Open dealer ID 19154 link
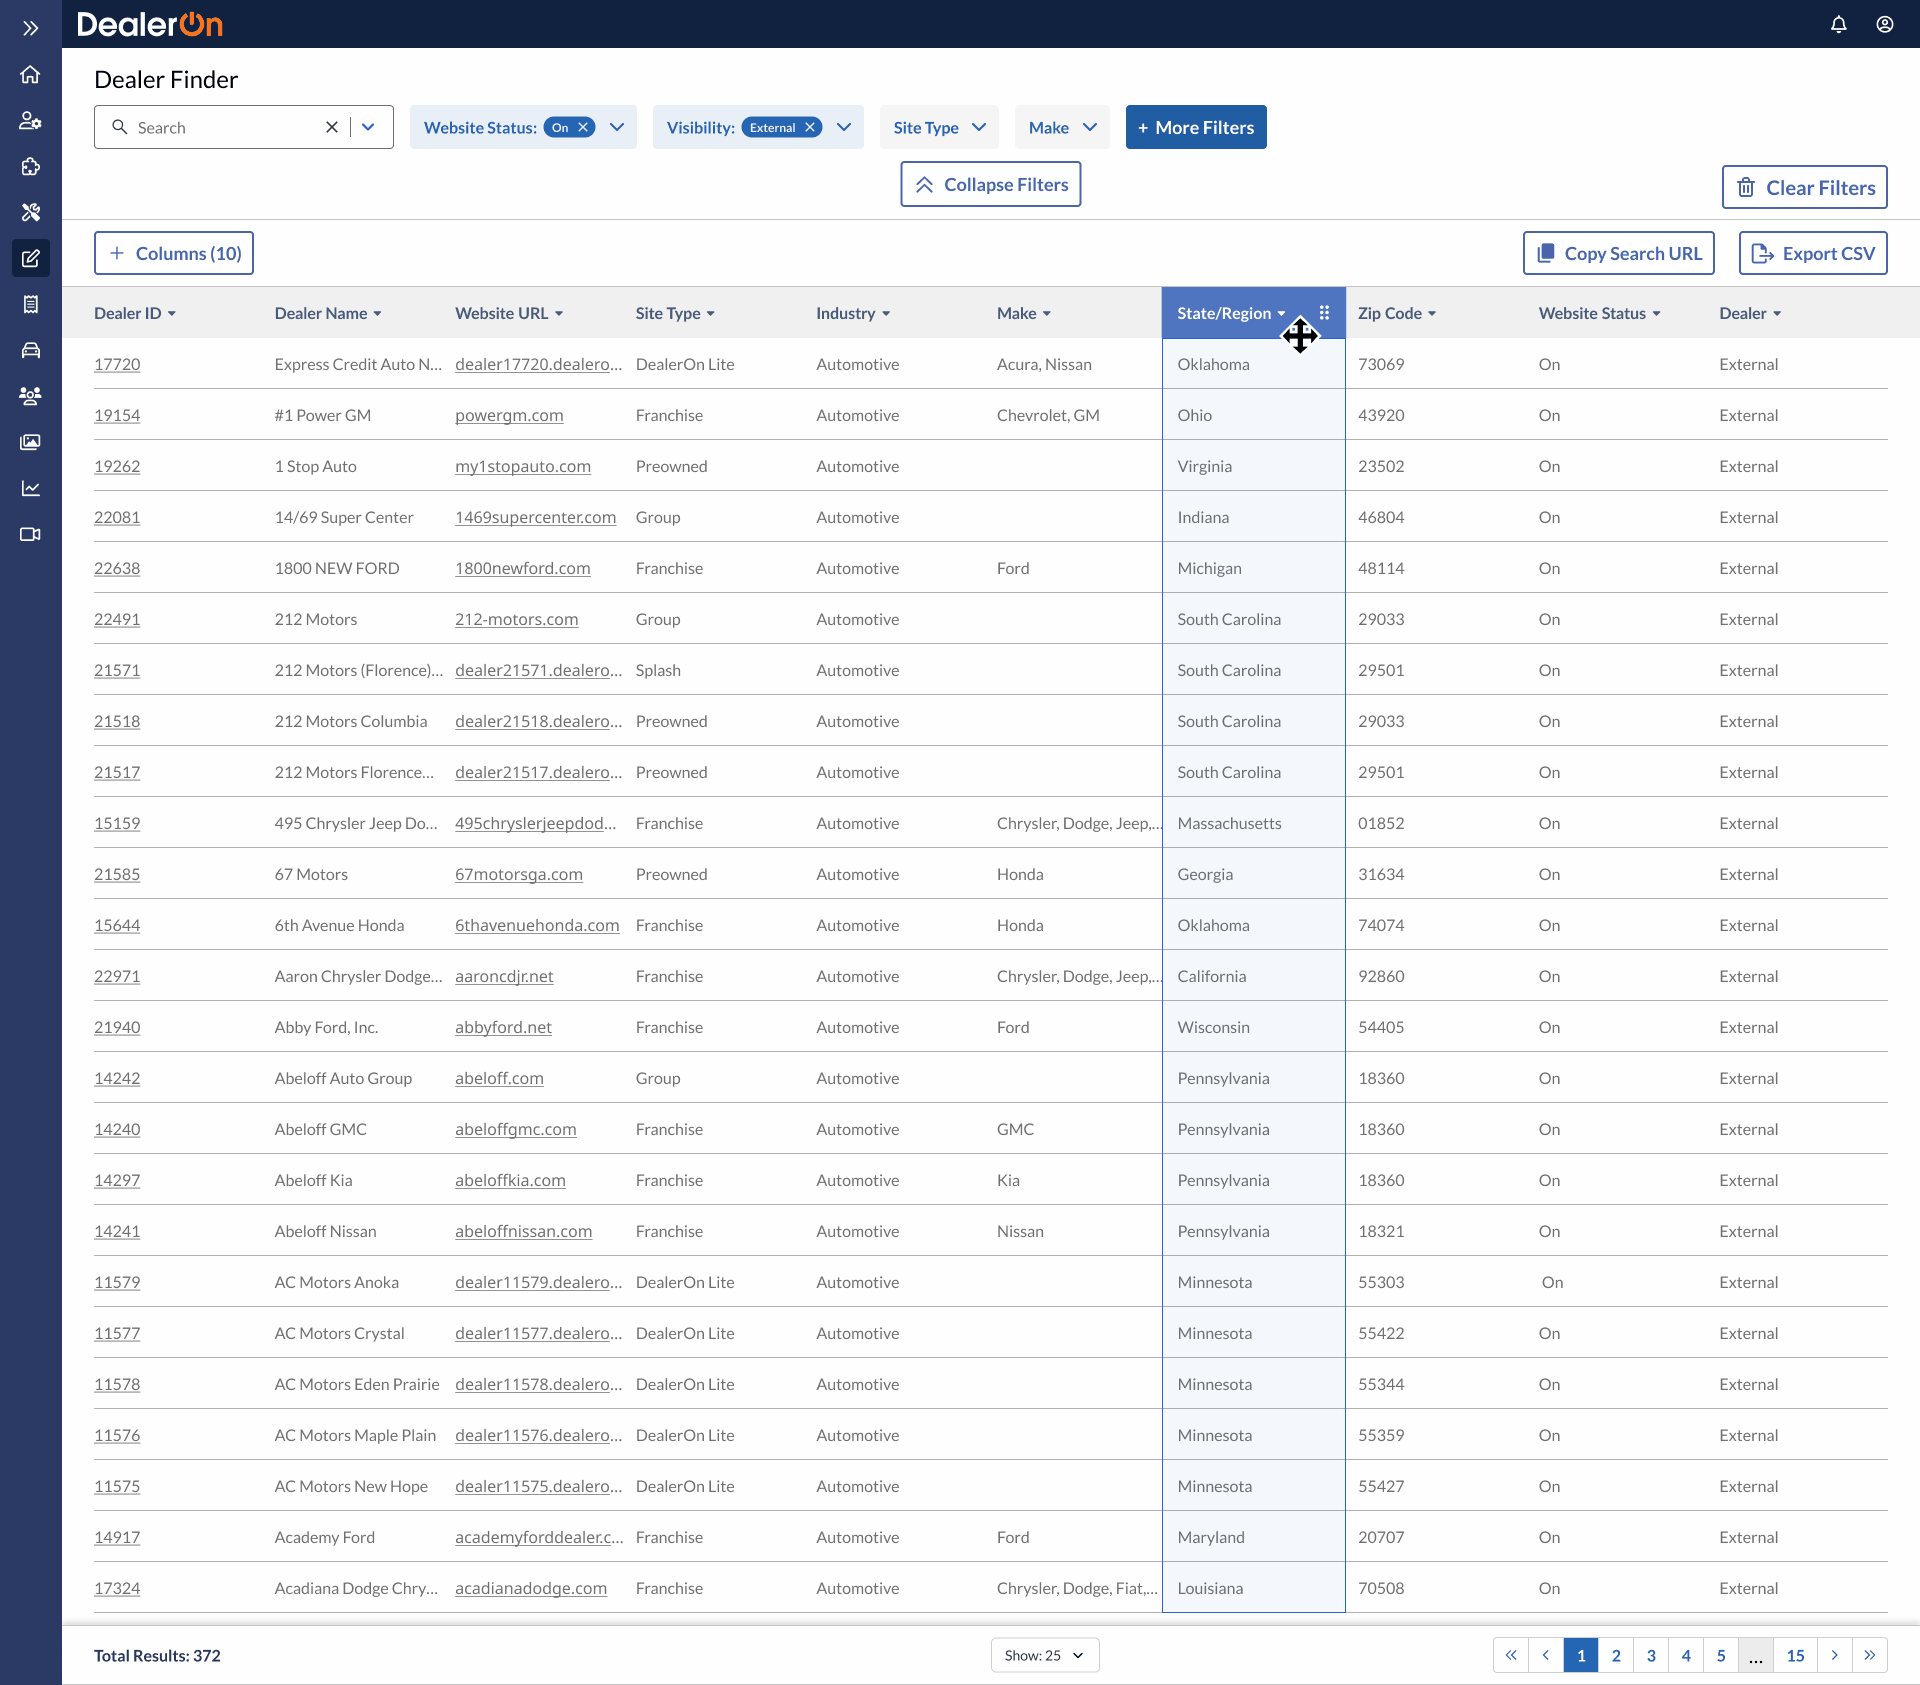Screen dimensions: 1920x1685 pos(117,415)
